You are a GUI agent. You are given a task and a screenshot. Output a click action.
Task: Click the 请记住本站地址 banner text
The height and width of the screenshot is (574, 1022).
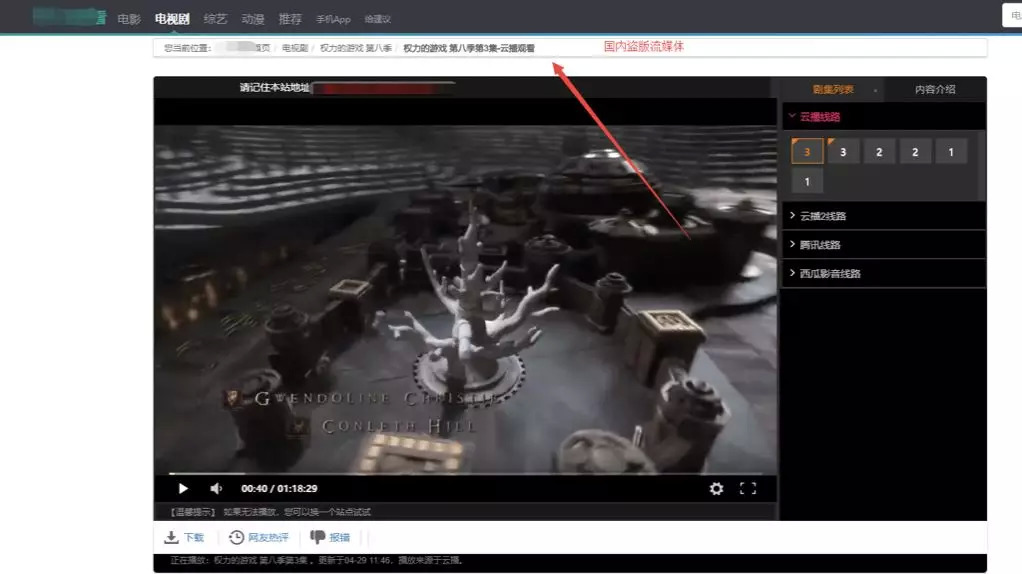pos(274,87)
